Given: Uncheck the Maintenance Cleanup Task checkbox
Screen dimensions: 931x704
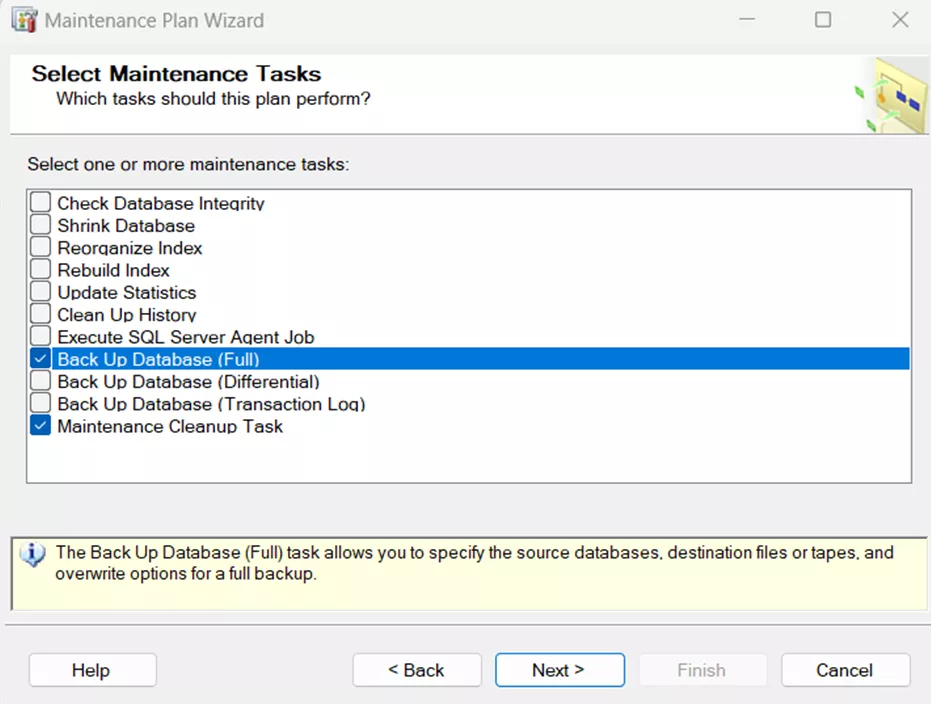Looking at the screenshot, I should [x=40, y=426].
